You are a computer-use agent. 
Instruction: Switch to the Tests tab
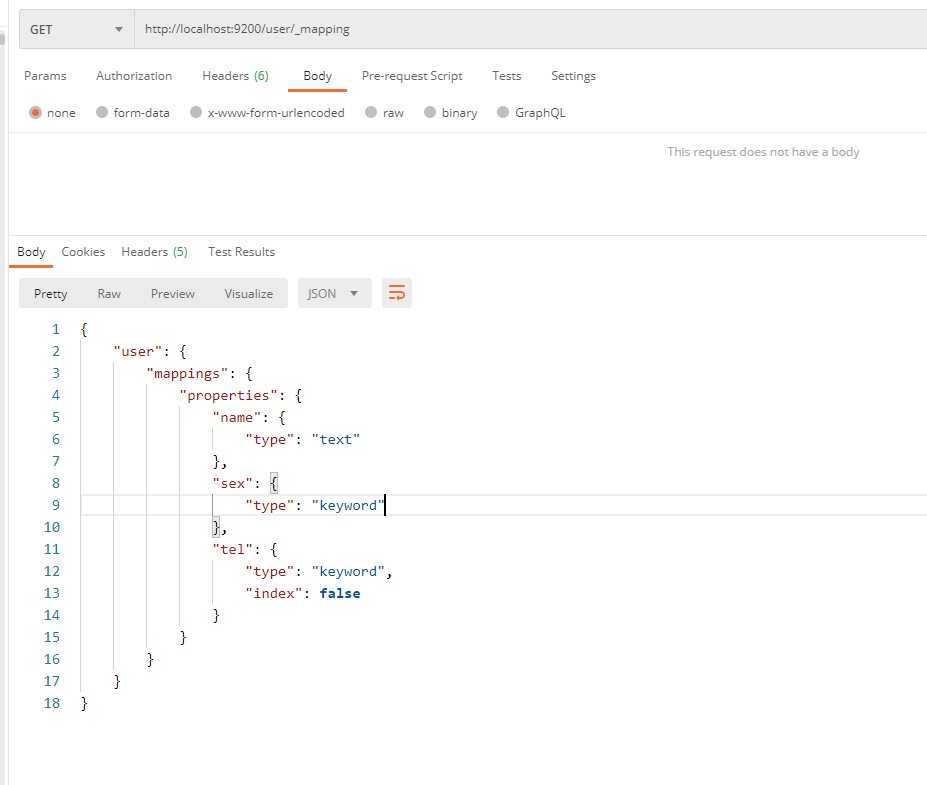coord(507,76)
